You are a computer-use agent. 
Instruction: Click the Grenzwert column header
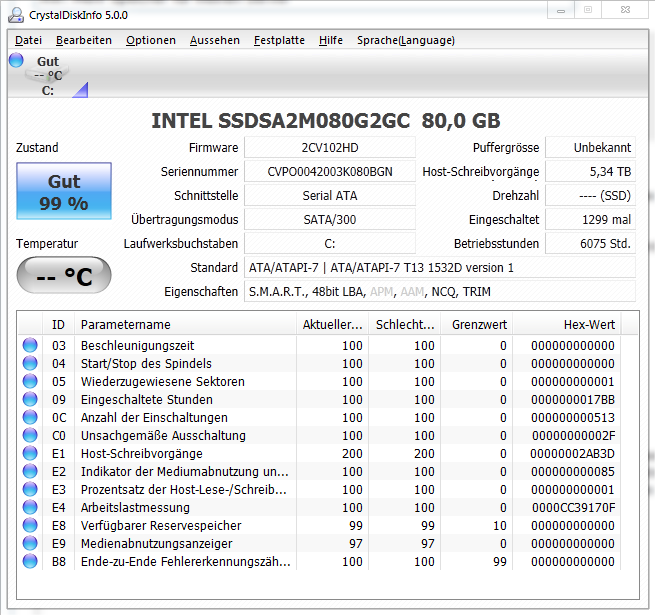pyautogui.click(x=477, y=324)
